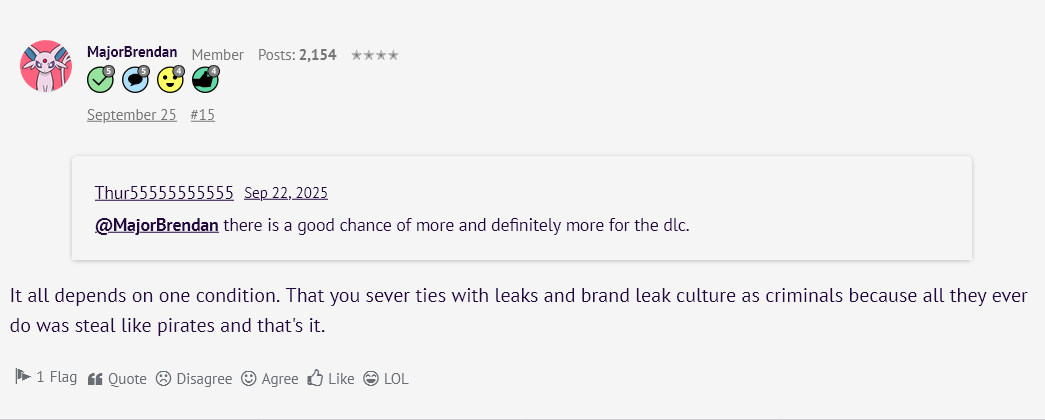Viewport: 1045px width, 420px height.
Task: Click the flag icon below the post
Action: click(22, 377)
